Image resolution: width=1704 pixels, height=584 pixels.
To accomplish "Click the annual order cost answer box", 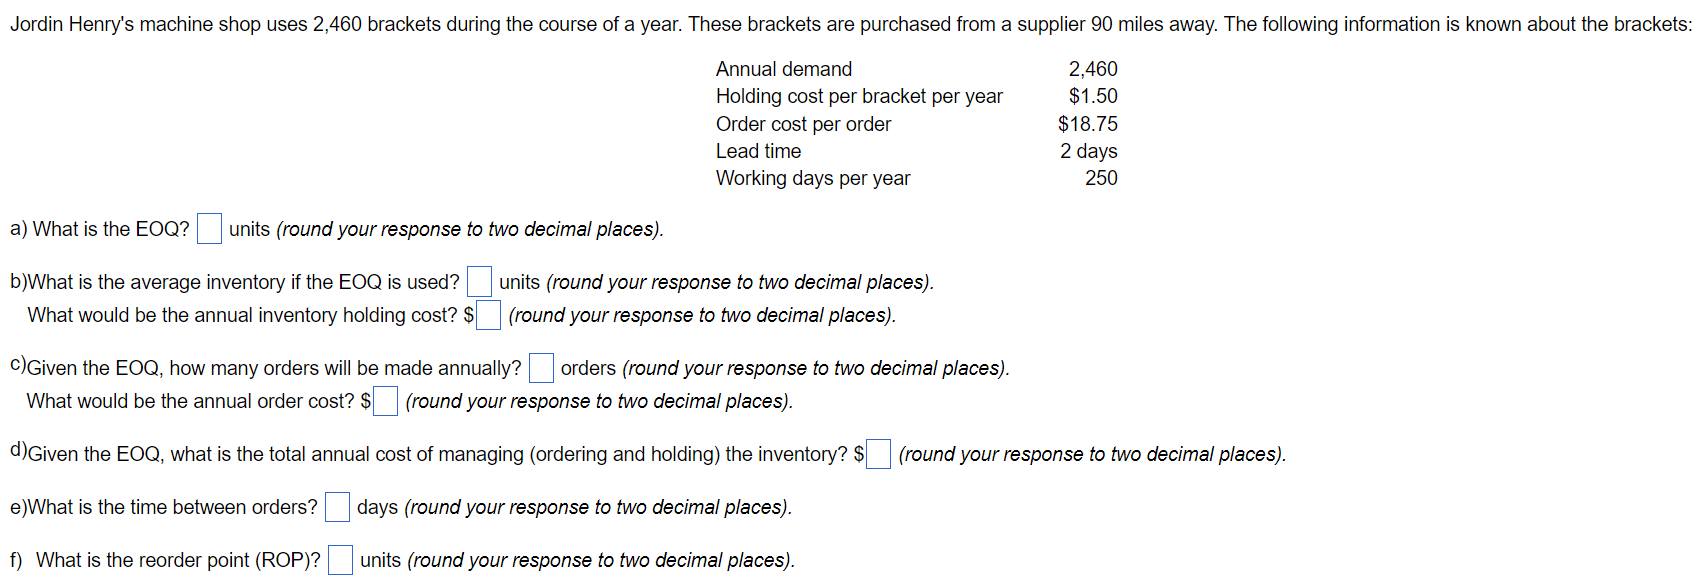I will pos(385,401).
